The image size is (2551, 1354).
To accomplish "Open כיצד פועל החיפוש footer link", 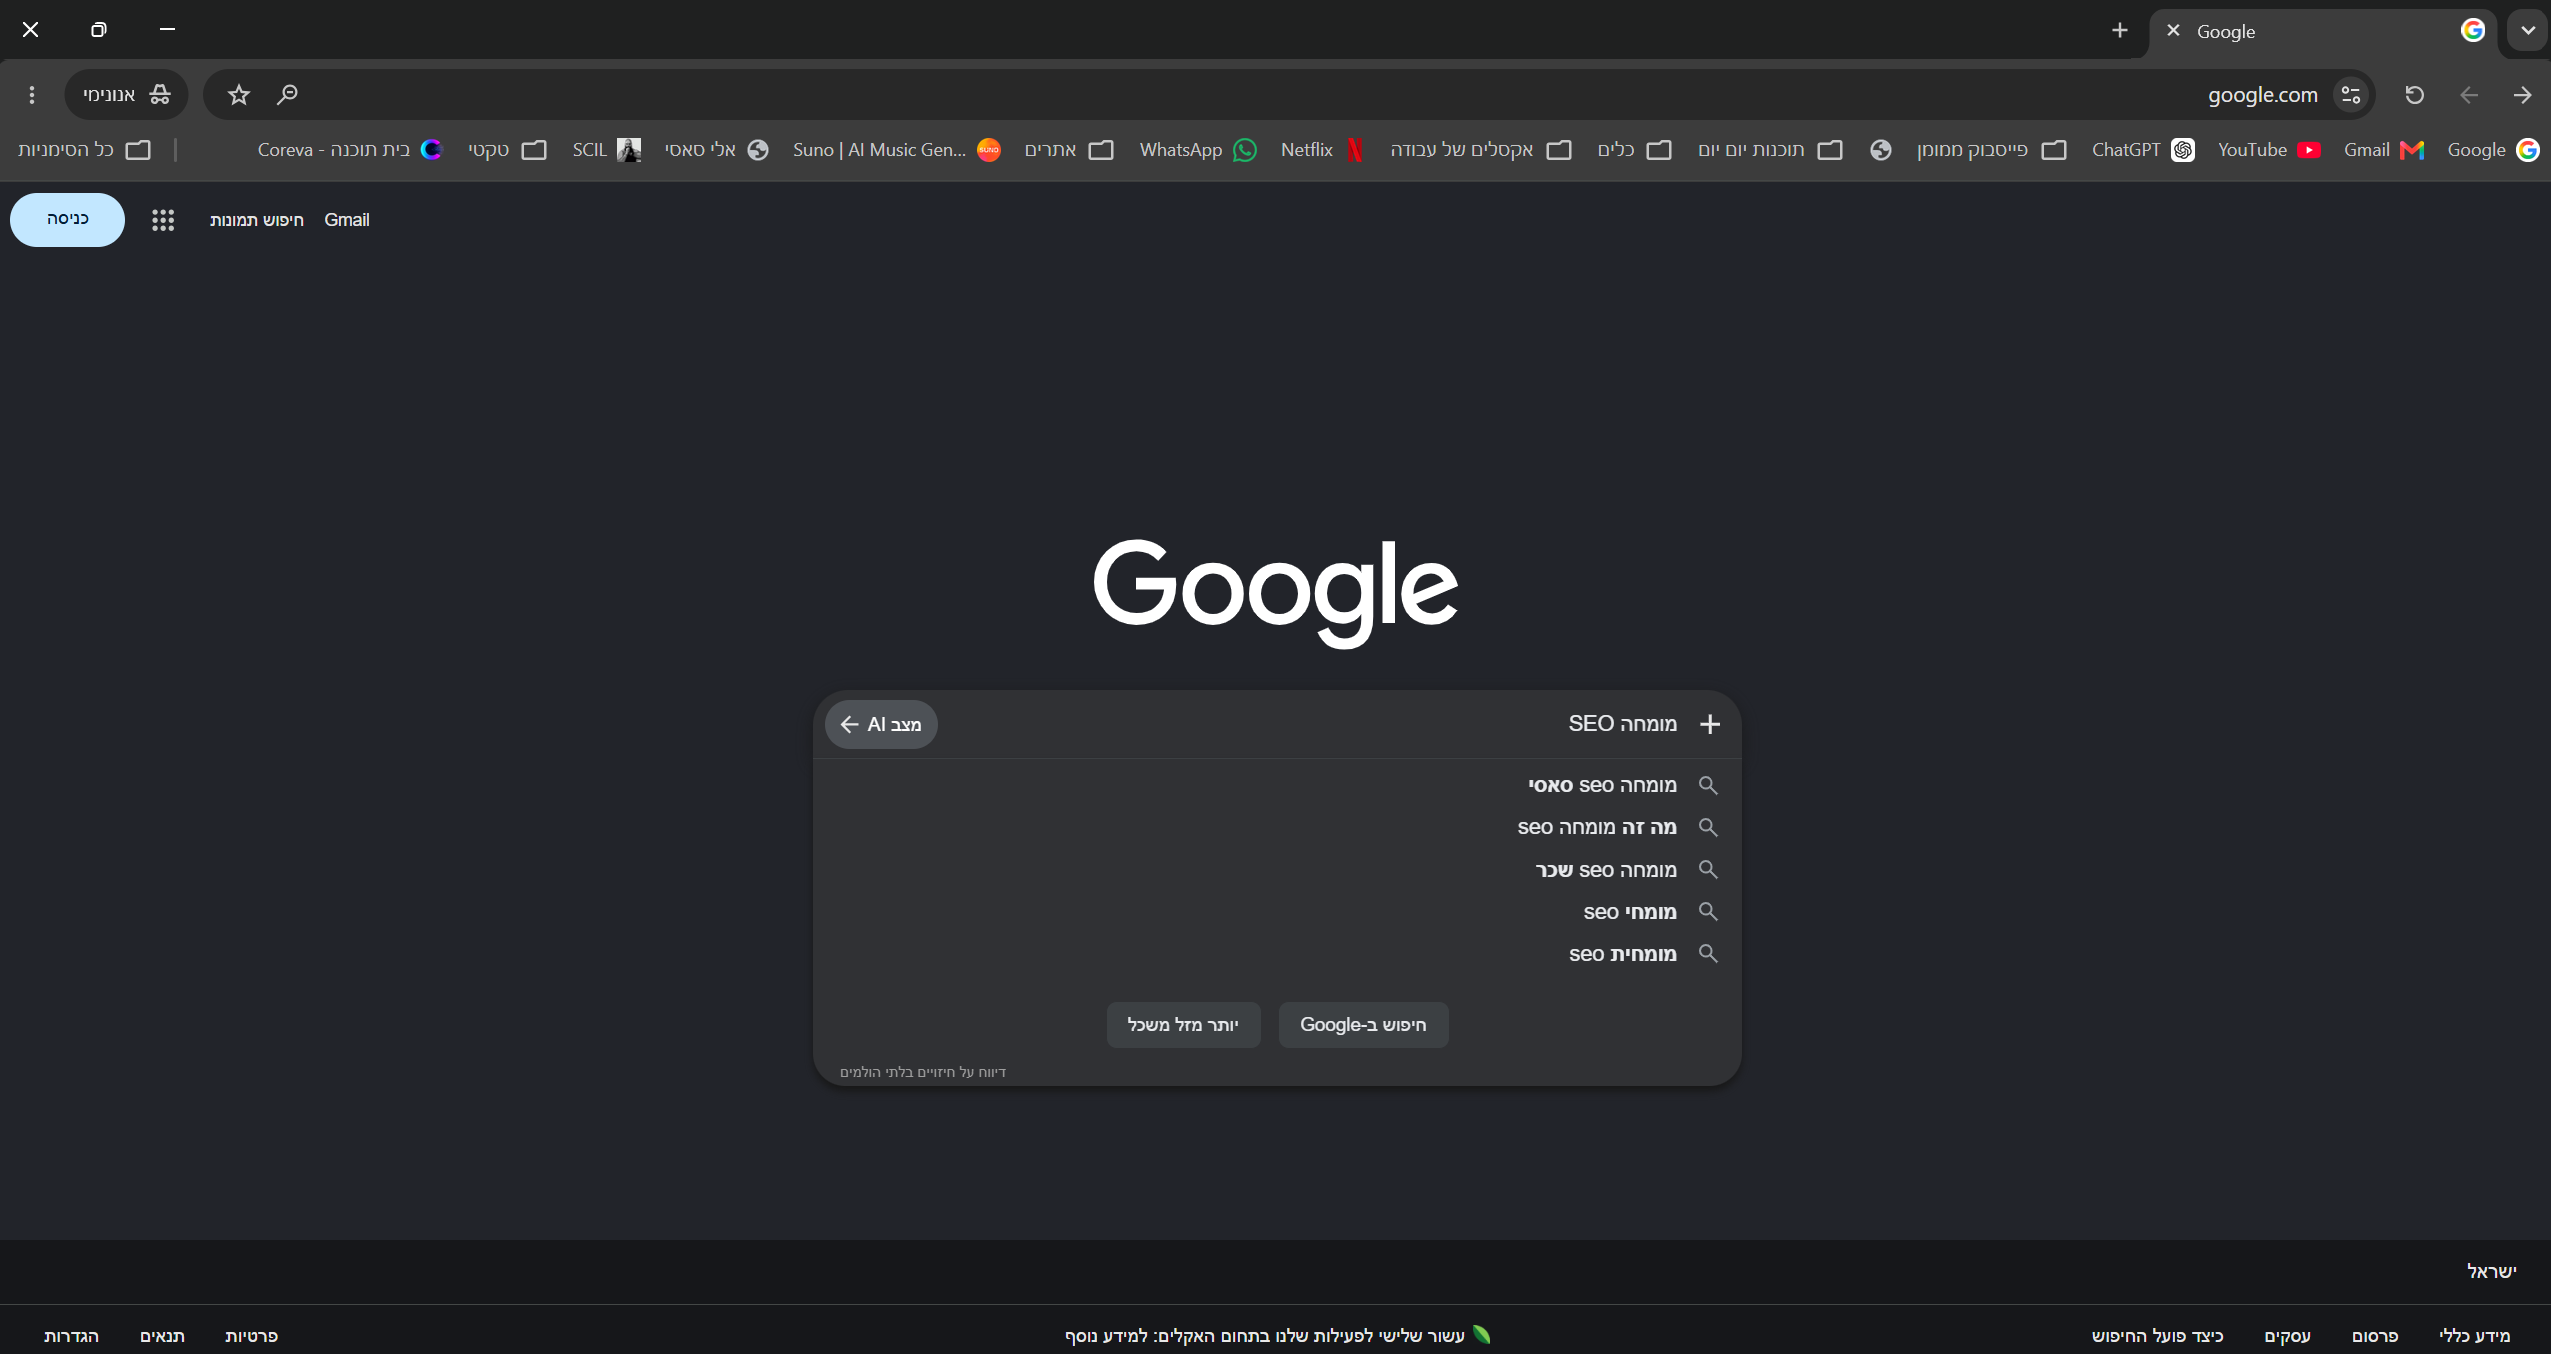I will [x=2157, y=1336].
